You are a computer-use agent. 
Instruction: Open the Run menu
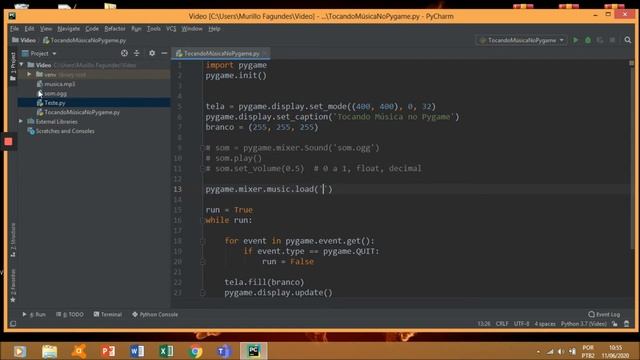(x=136, y=29)
